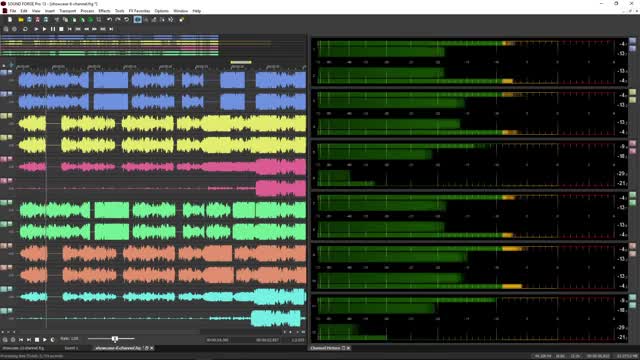Image resolution: width=640 pixels, height=360 pixels.
Task: Toggle first button of blue channel 1
Action: tap(3, 73)
